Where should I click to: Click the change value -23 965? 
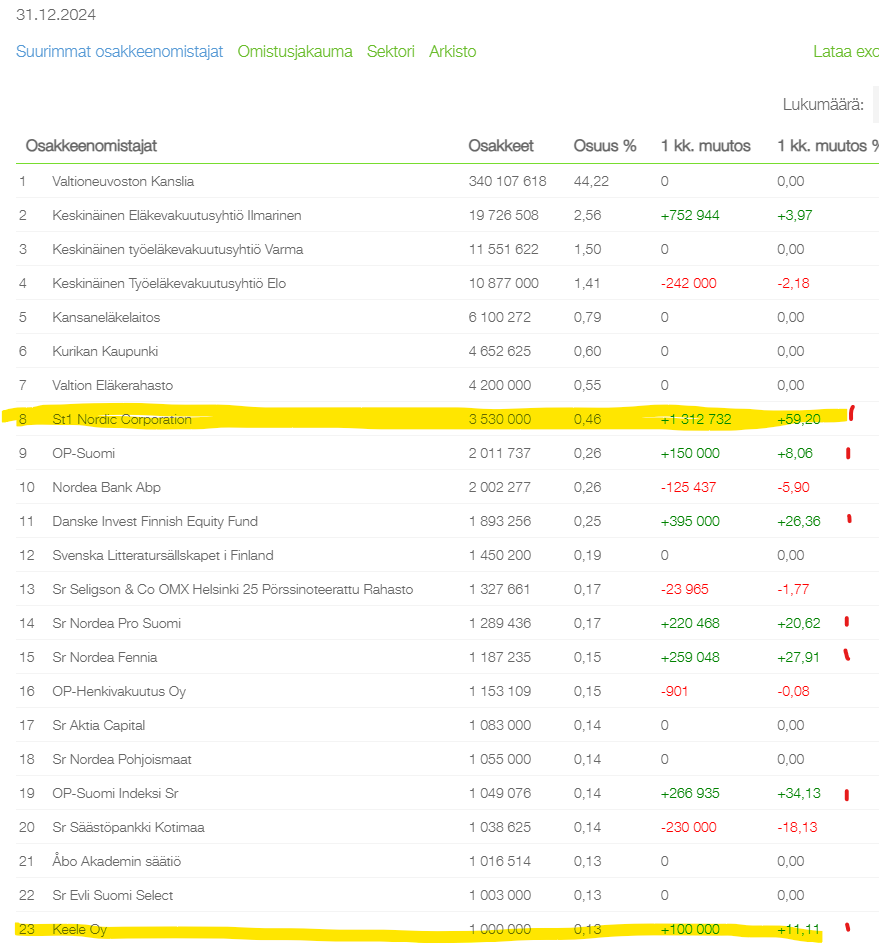(x=685, y=589)
